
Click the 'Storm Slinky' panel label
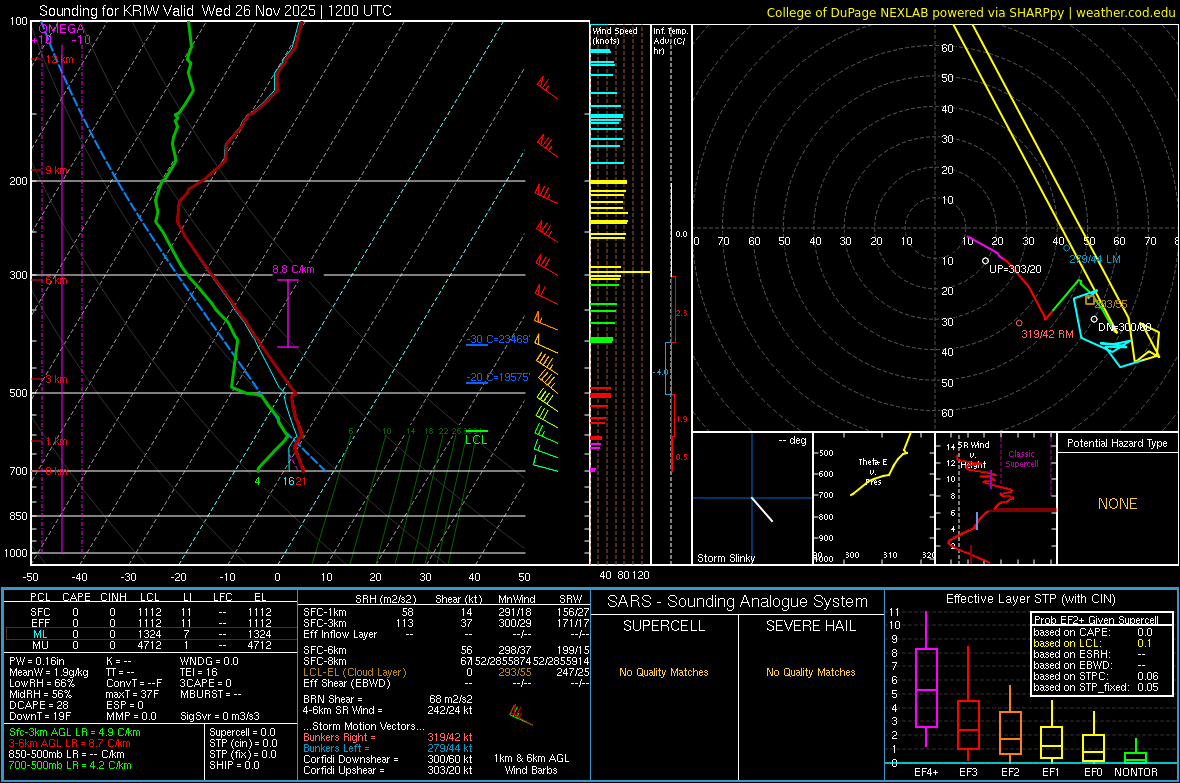[x=725, y=558]
